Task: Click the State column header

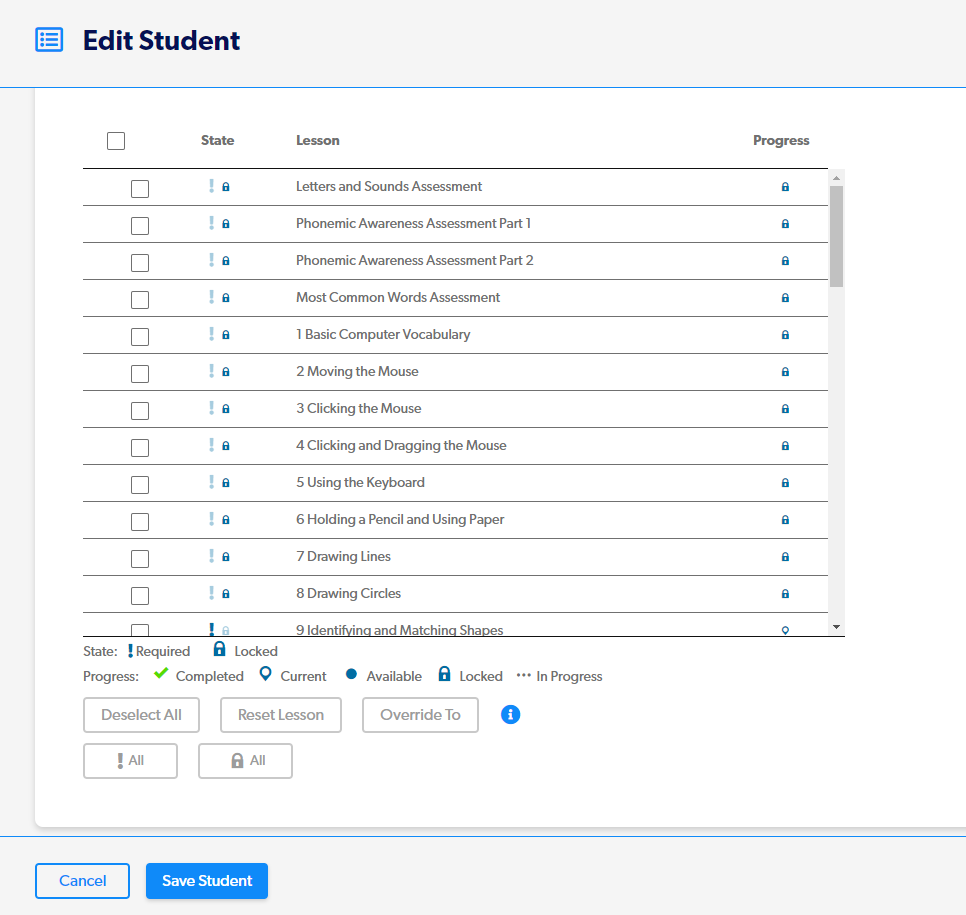Action: pos(217,140)
